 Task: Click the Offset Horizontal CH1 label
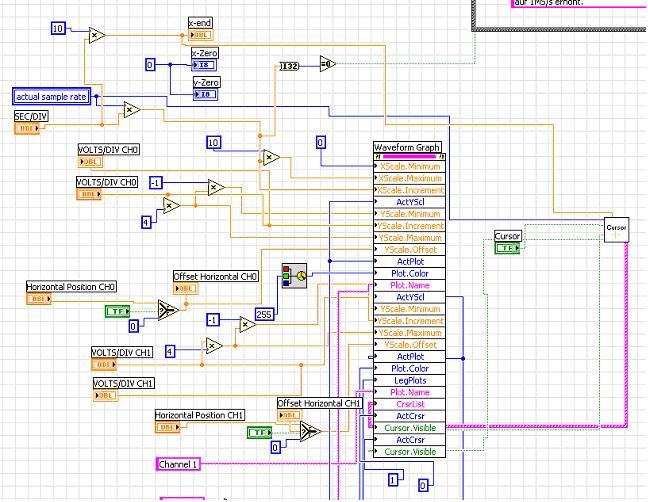coord(319,403)
